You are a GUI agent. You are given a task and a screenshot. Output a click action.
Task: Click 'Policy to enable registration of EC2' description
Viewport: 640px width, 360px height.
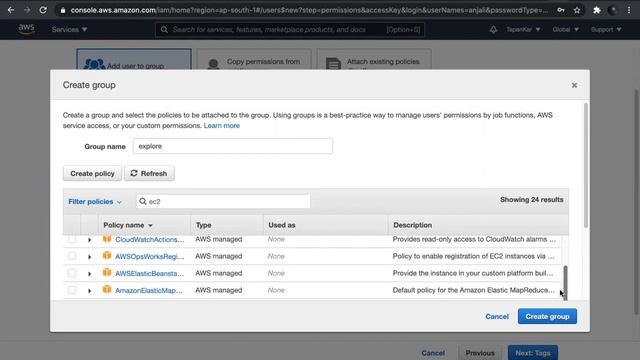coord(473,256)
